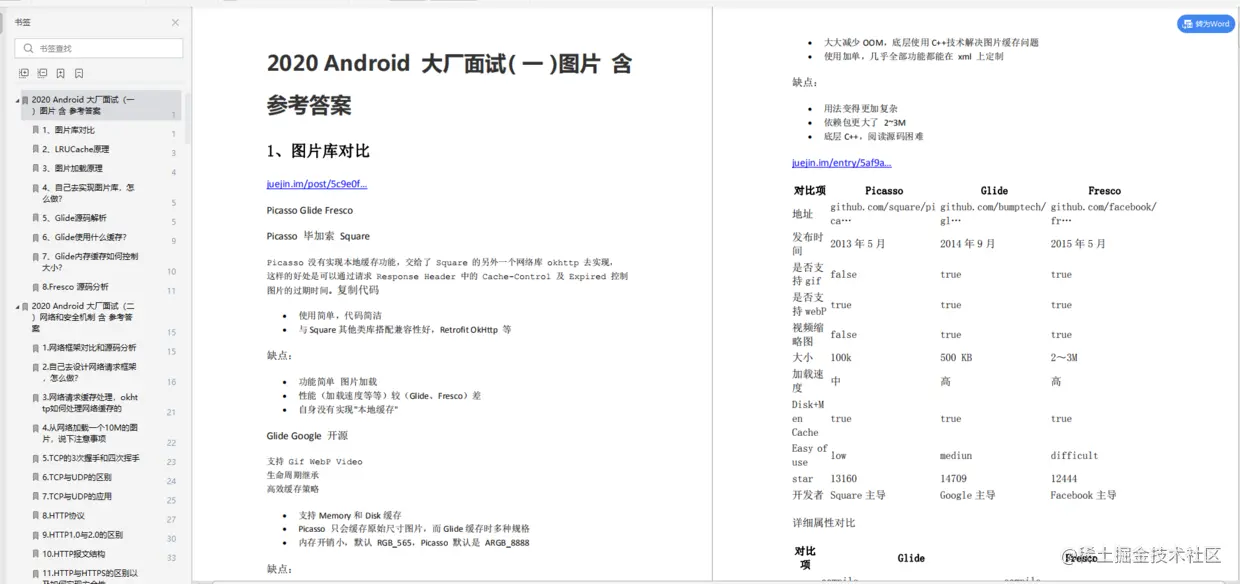Viewport: 1240px width, 584px height.
Task: Click the cell 2013 年 5 月
Action: (x=857, y=243)
